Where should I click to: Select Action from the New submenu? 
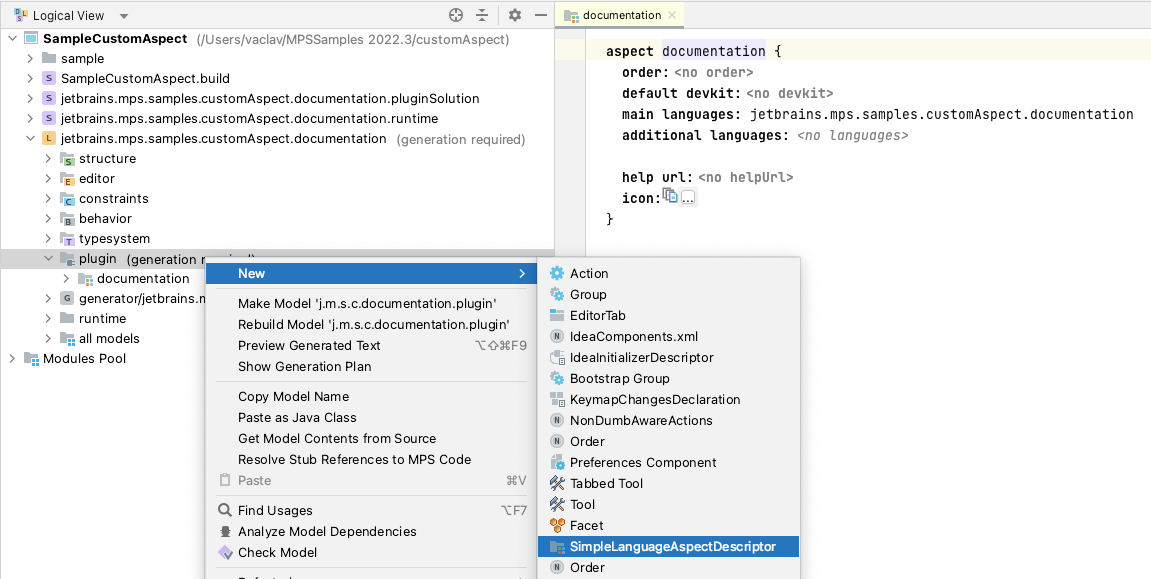tap(588, 273)
